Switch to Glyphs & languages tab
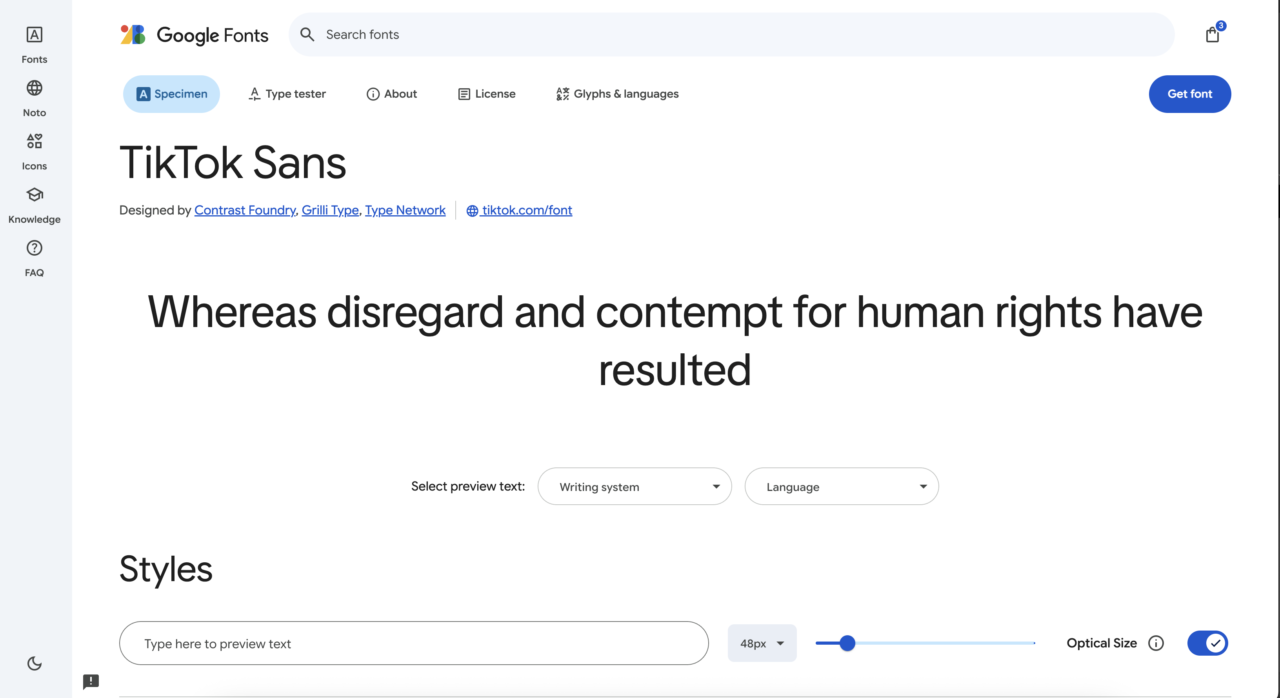 617,94
